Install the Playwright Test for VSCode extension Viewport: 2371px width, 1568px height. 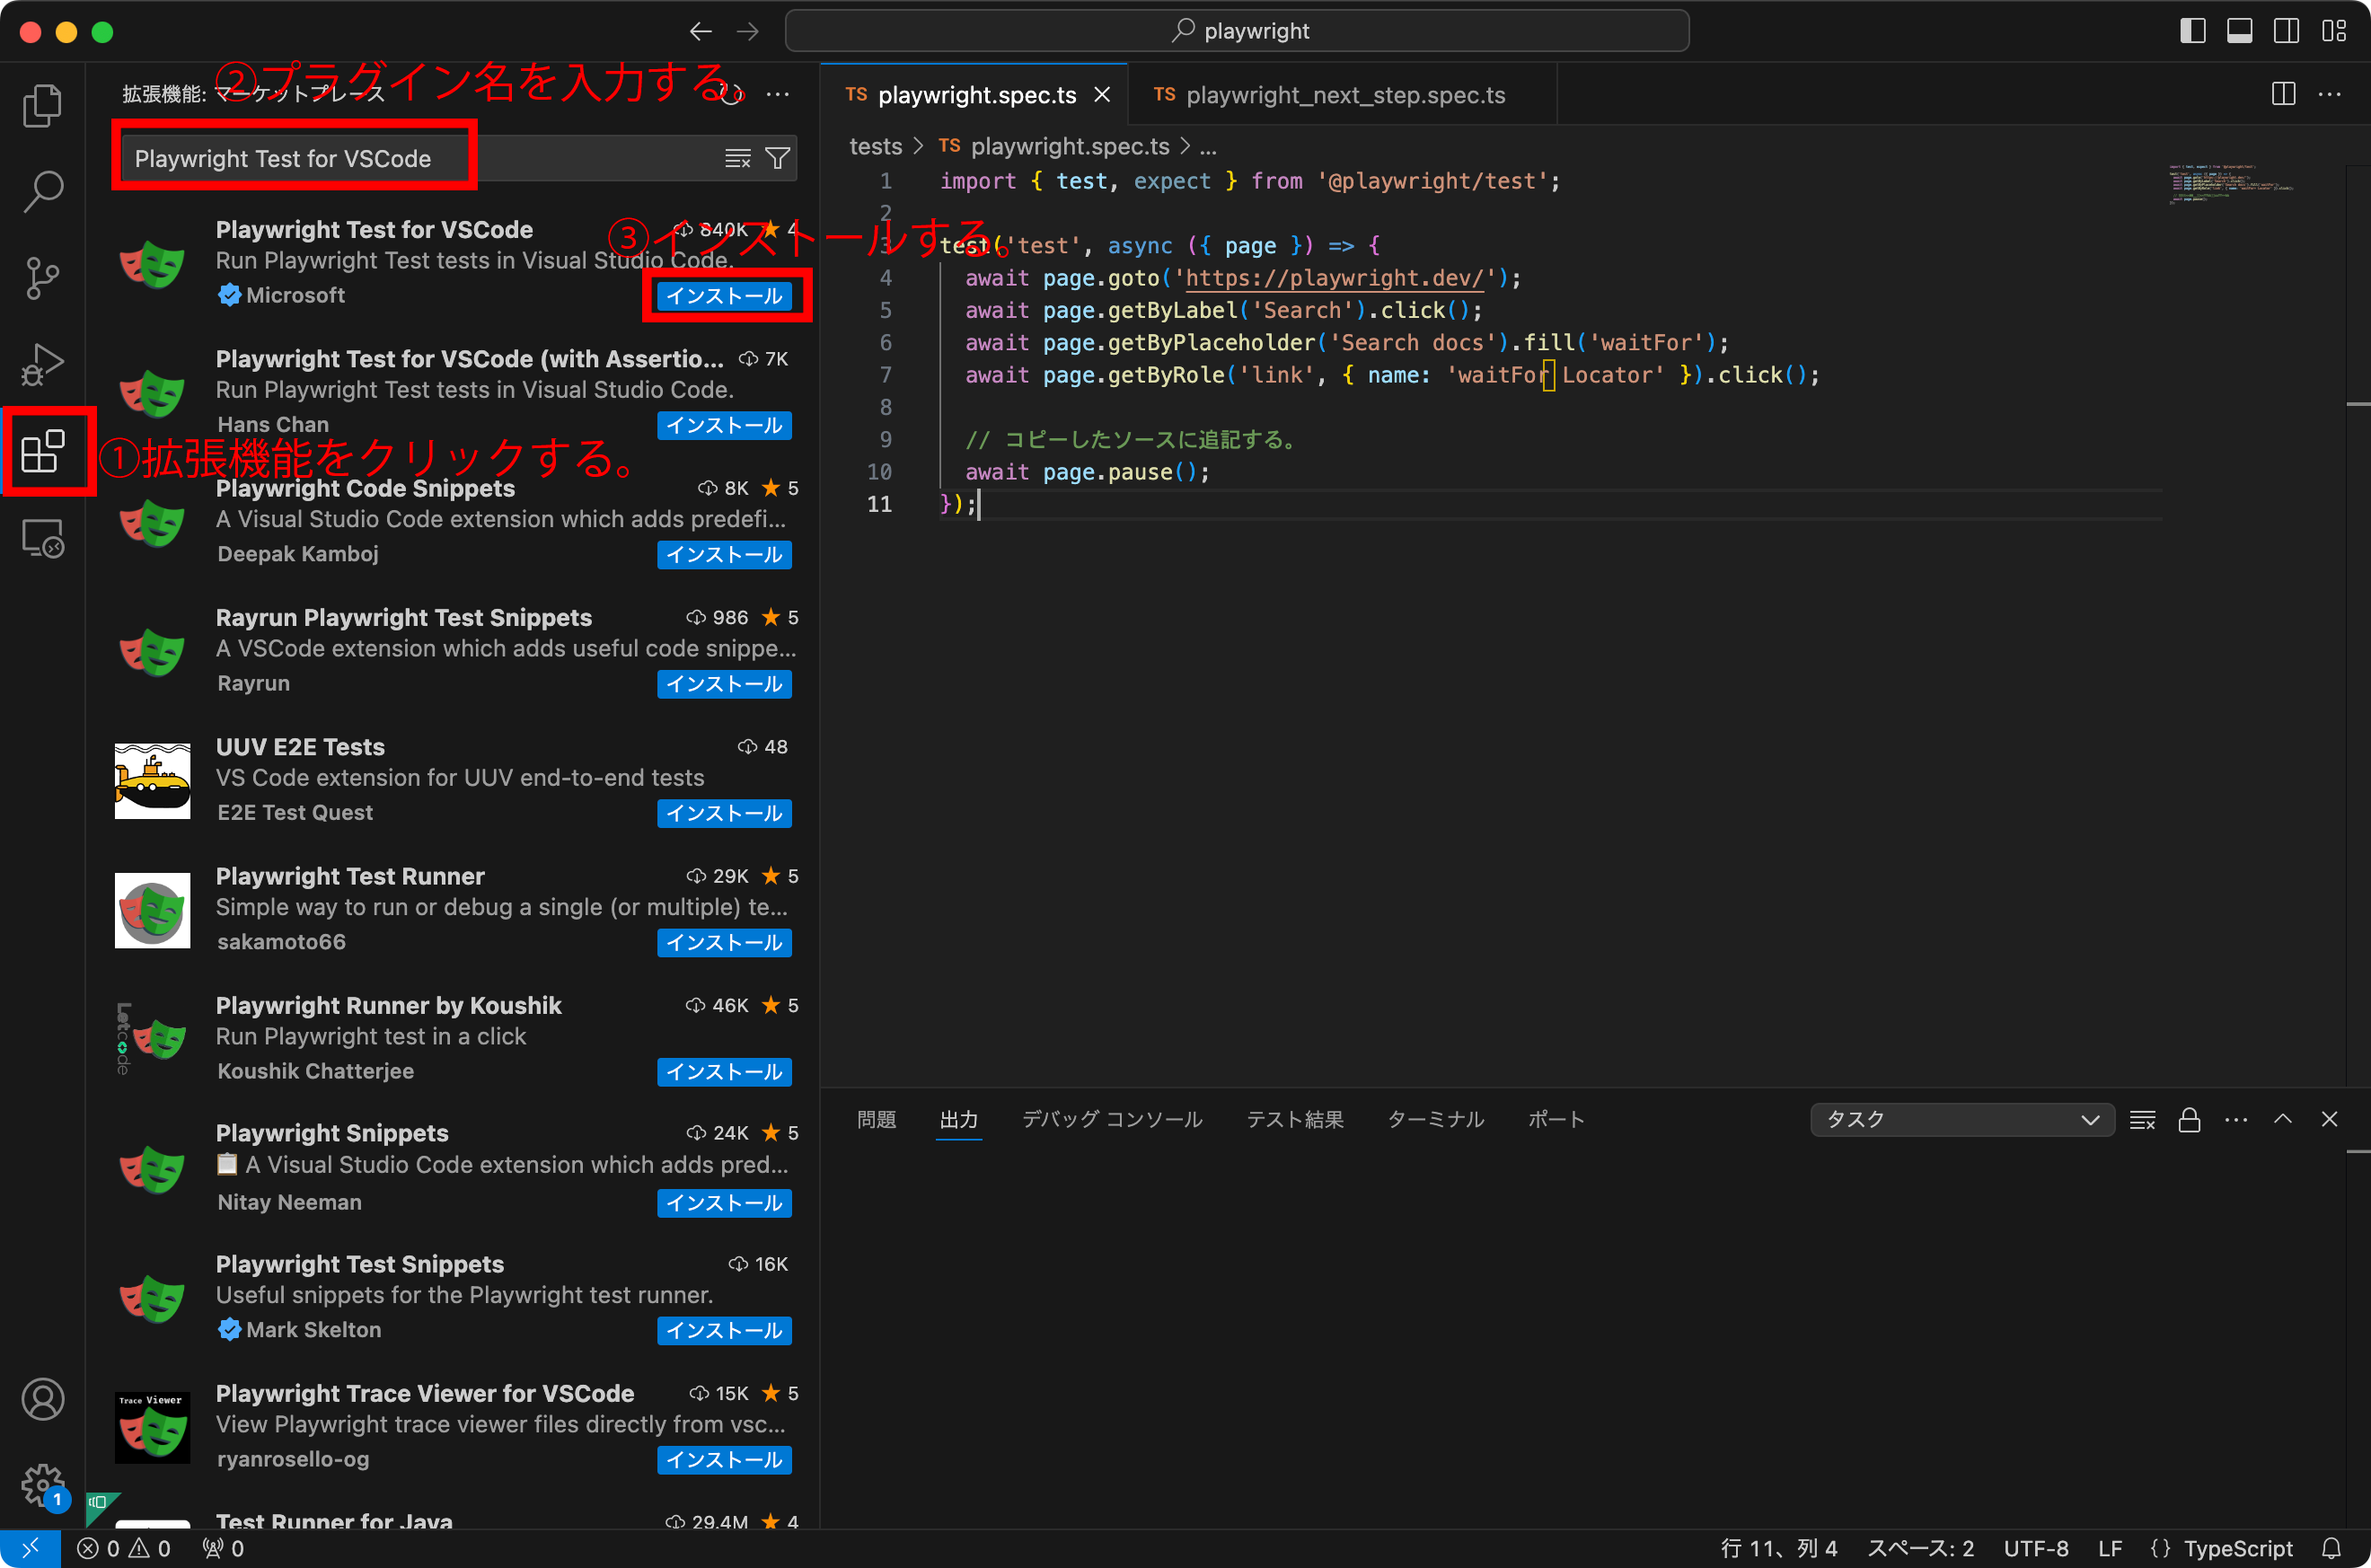tap(726, 296)
